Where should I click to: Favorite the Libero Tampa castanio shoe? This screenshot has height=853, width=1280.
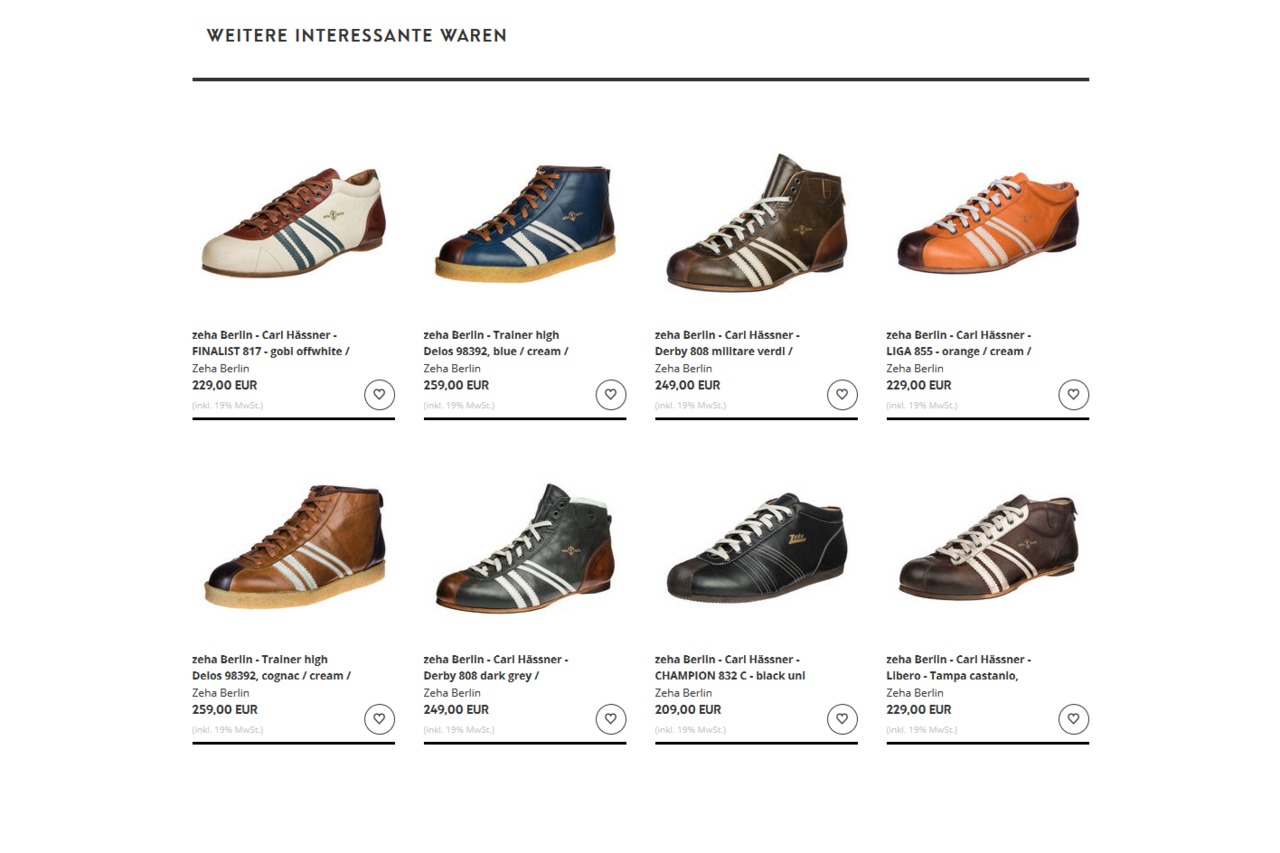coord(1074,719)
